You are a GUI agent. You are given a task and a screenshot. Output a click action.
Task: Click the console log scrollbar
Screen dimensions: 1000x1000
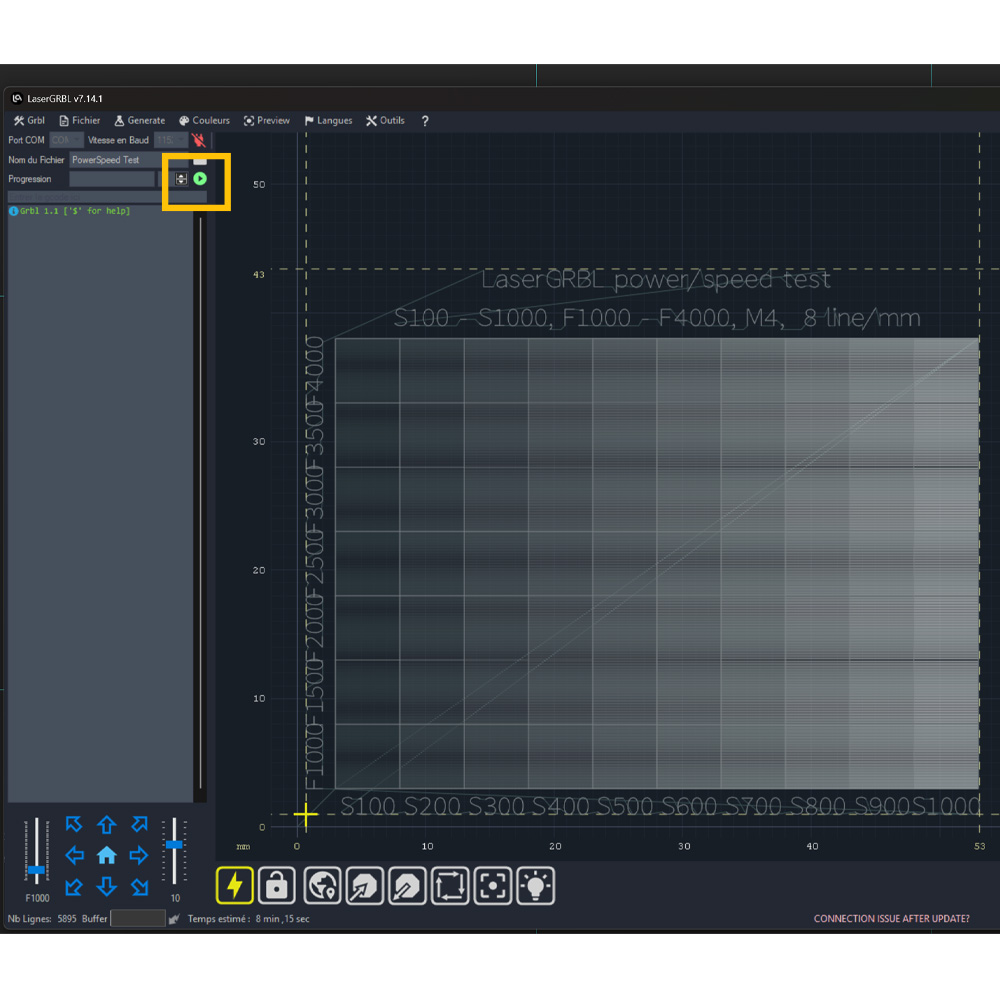pyautogui.click(x=200, y=503)
